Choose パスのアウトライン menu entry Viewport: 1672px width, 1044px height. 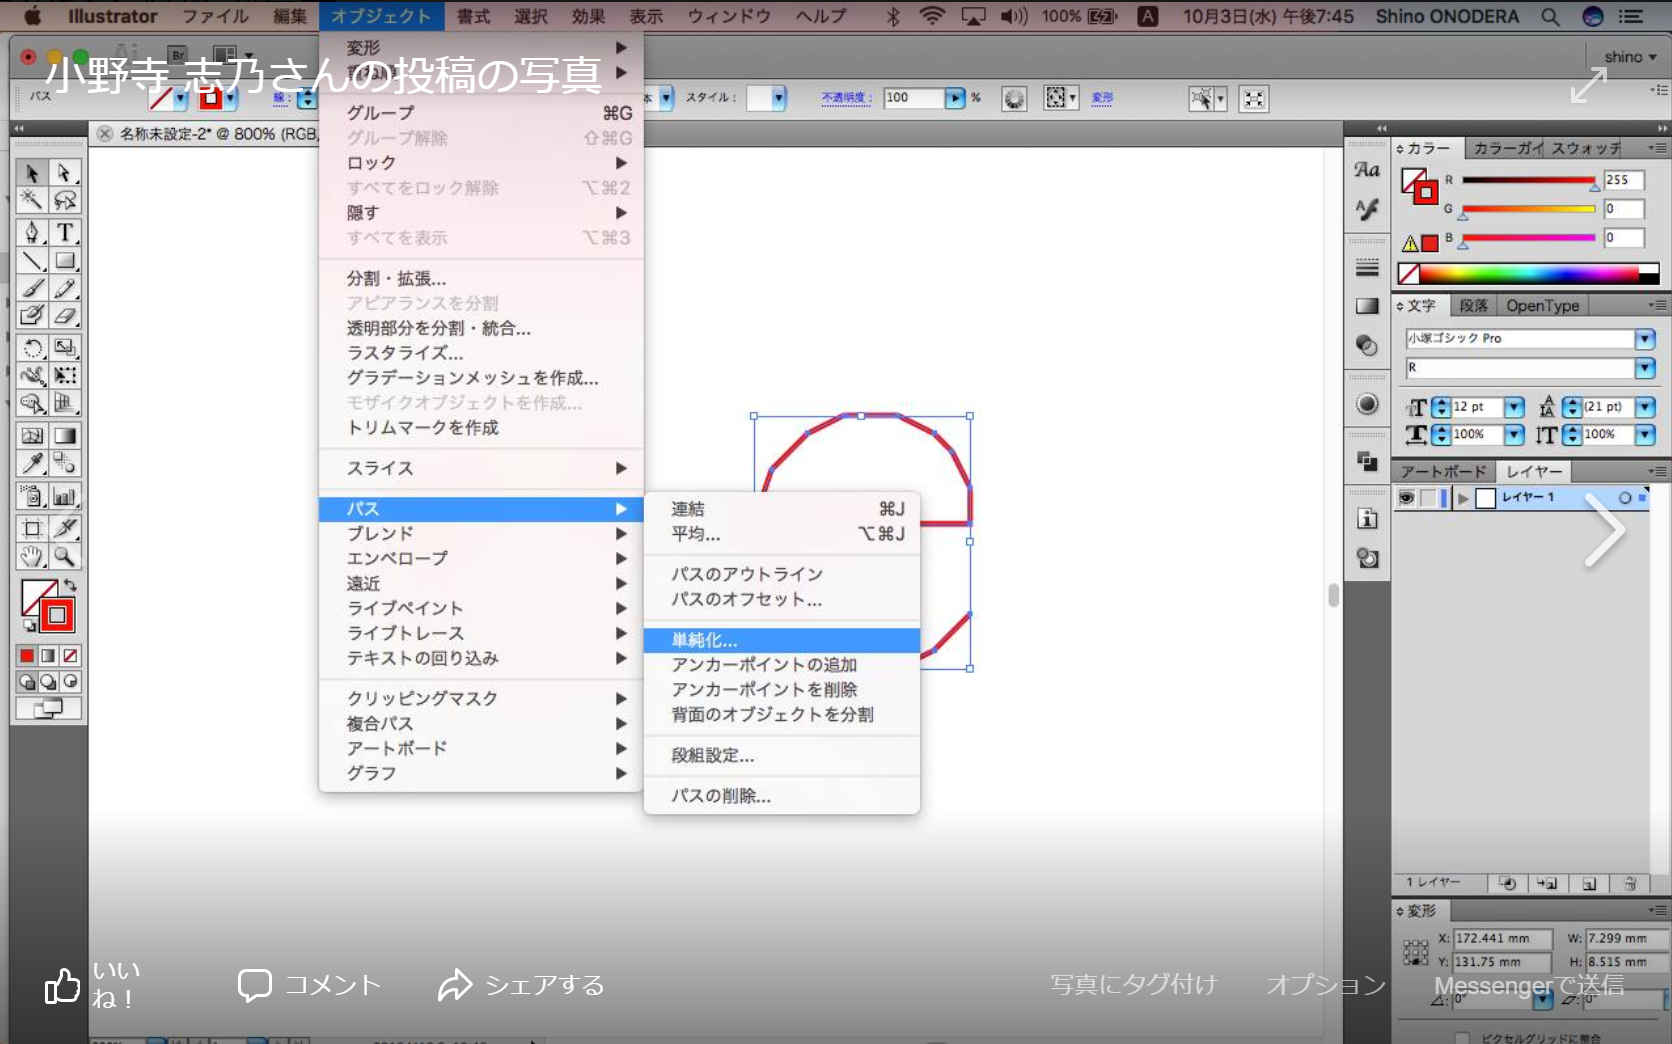[x=782, y=574]
